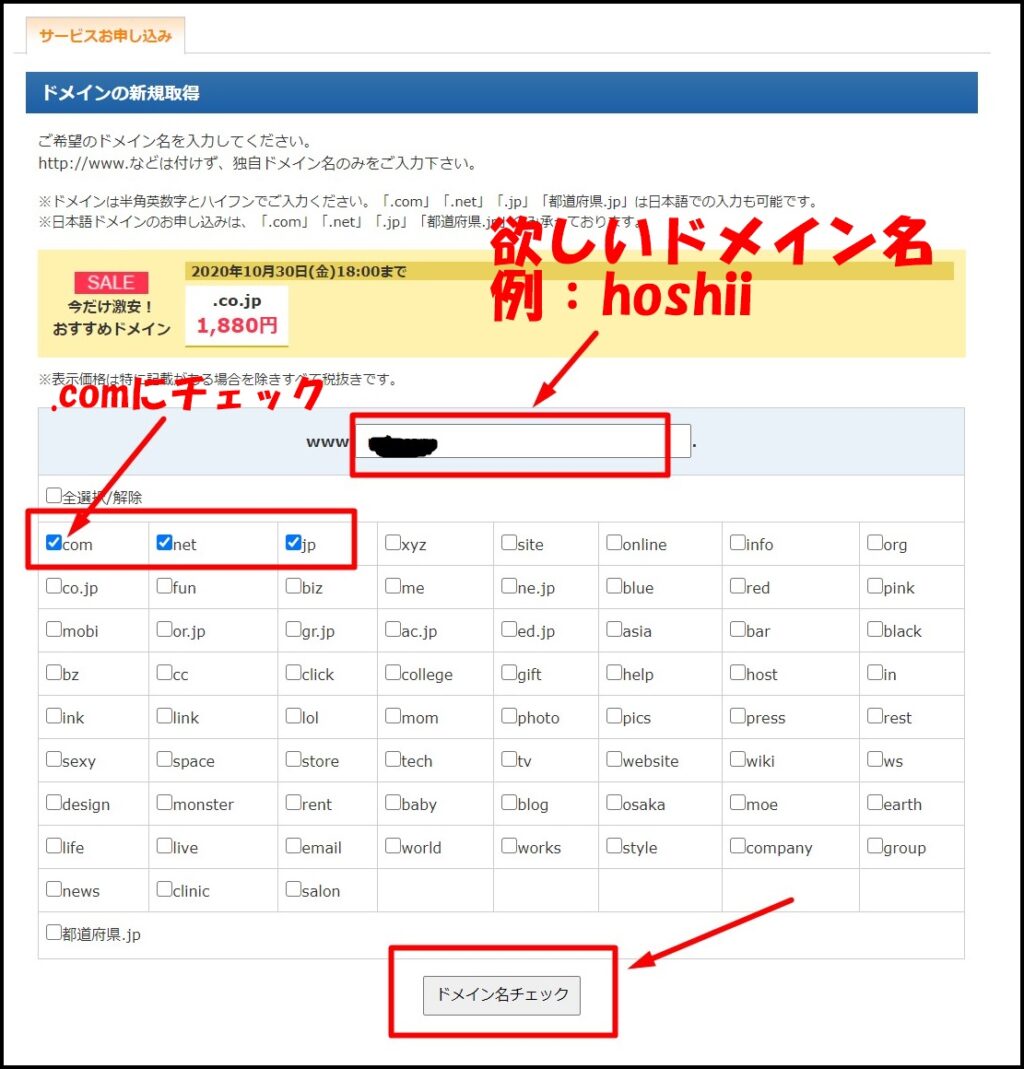This screenshot has height=1069, width=1024.
Task: Check the mobi domain checkbox
Action: [x=54, y=629]
